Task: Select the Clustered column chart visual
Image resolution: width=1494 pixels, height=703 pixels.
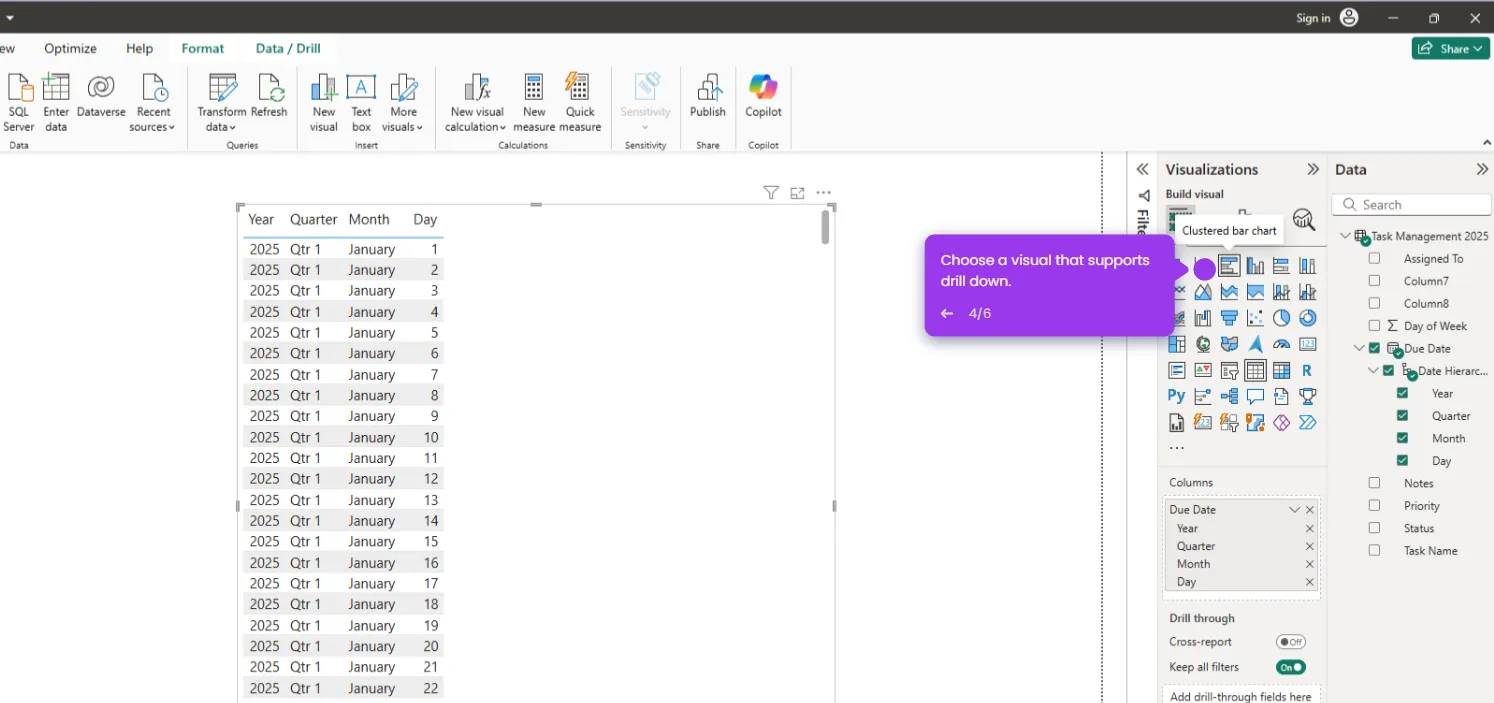Action: 1255,266
